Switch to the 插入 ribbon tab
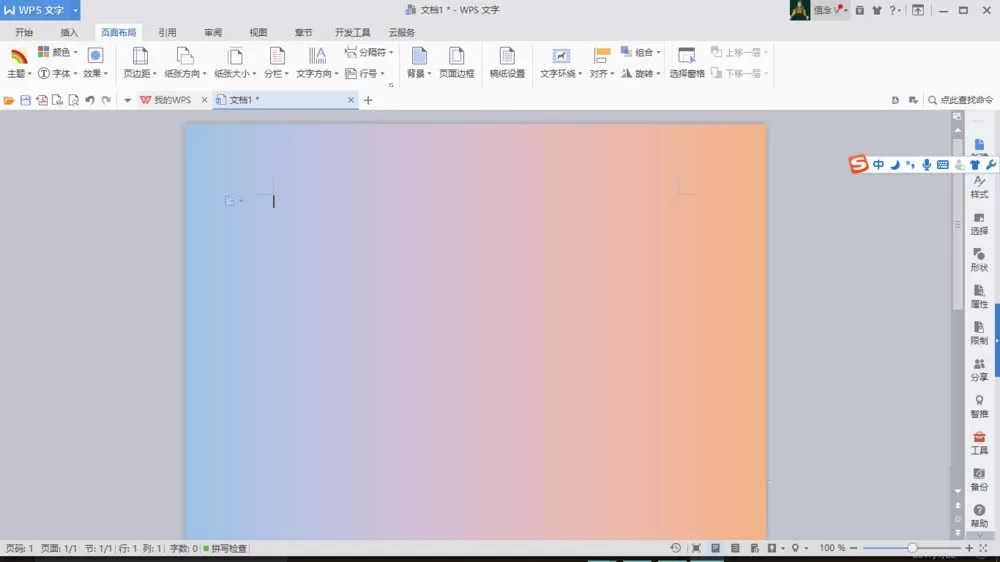The width and height of the screenshot is (1000, 562). [69, 33]
